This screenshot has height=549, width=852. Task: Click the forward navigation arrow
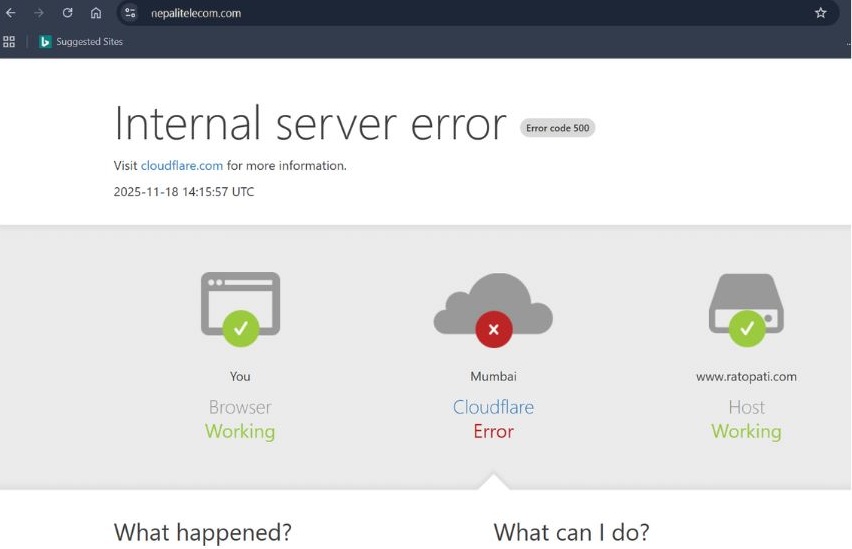pyautogui.click(x=39, y=13)
